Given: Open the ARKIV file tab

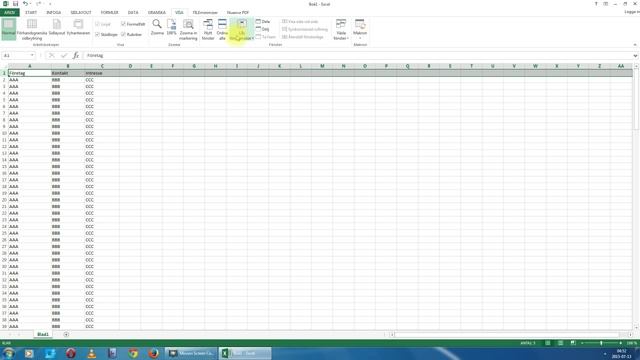Looking at the screenshot, I should coord(9,13).
